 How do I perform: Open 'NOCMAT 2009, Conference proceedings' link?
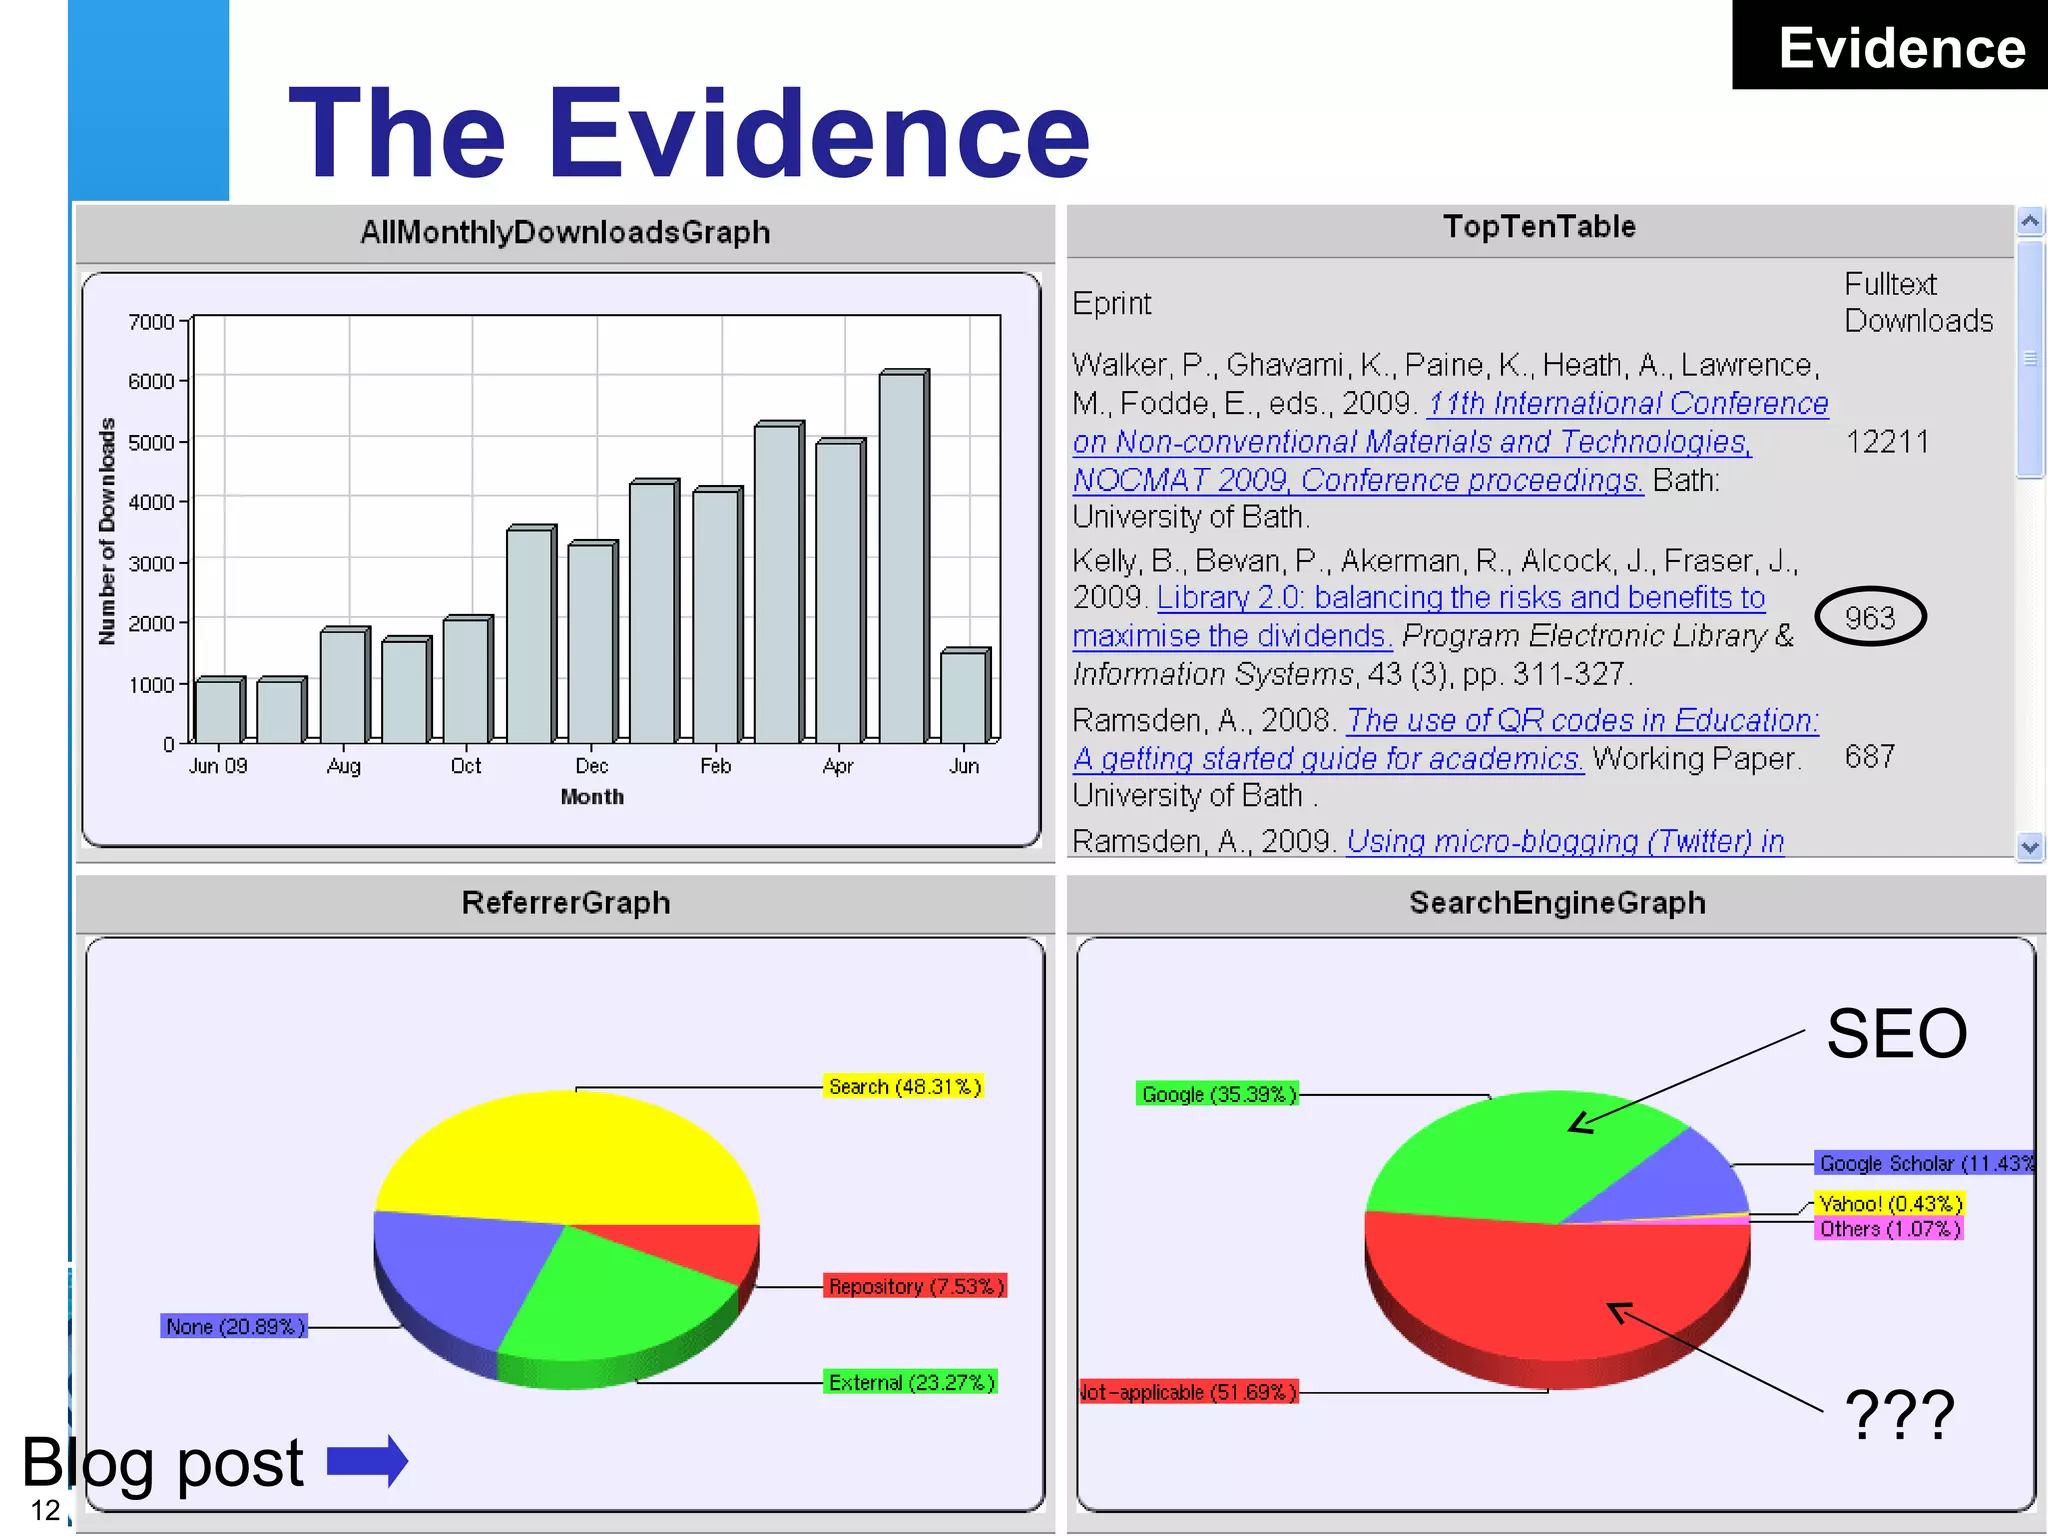[x=1358, y=480]
